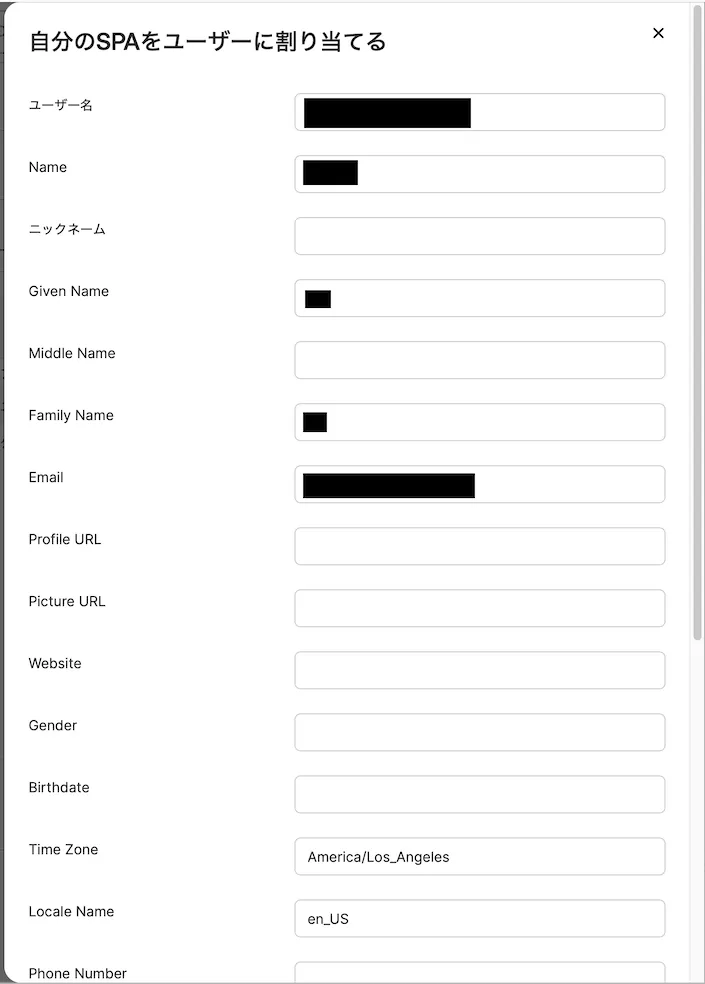Click the Website input field
Viewport: 705px width, 984px height.
tap(480, 670)
